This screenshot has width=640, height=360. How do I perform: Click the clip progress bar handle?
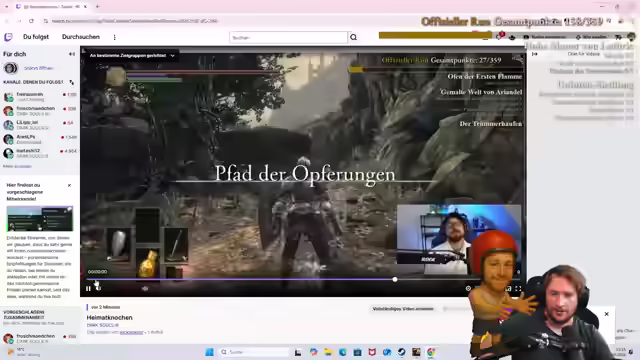(395, 280)
